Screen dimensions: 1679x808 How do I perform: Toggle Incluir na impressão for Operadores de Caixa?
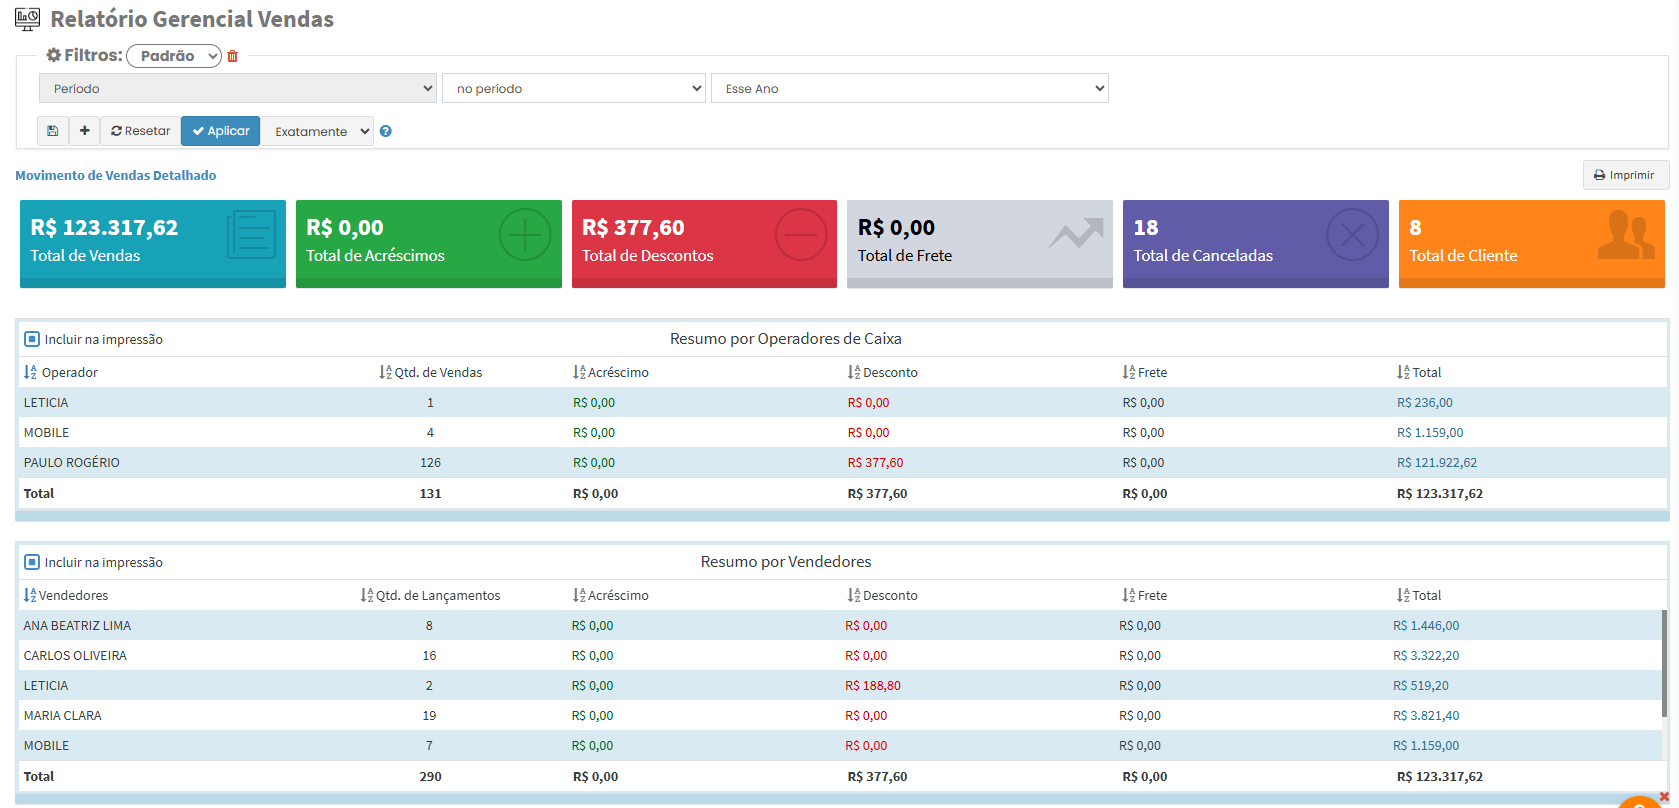[x=32, y=339]
